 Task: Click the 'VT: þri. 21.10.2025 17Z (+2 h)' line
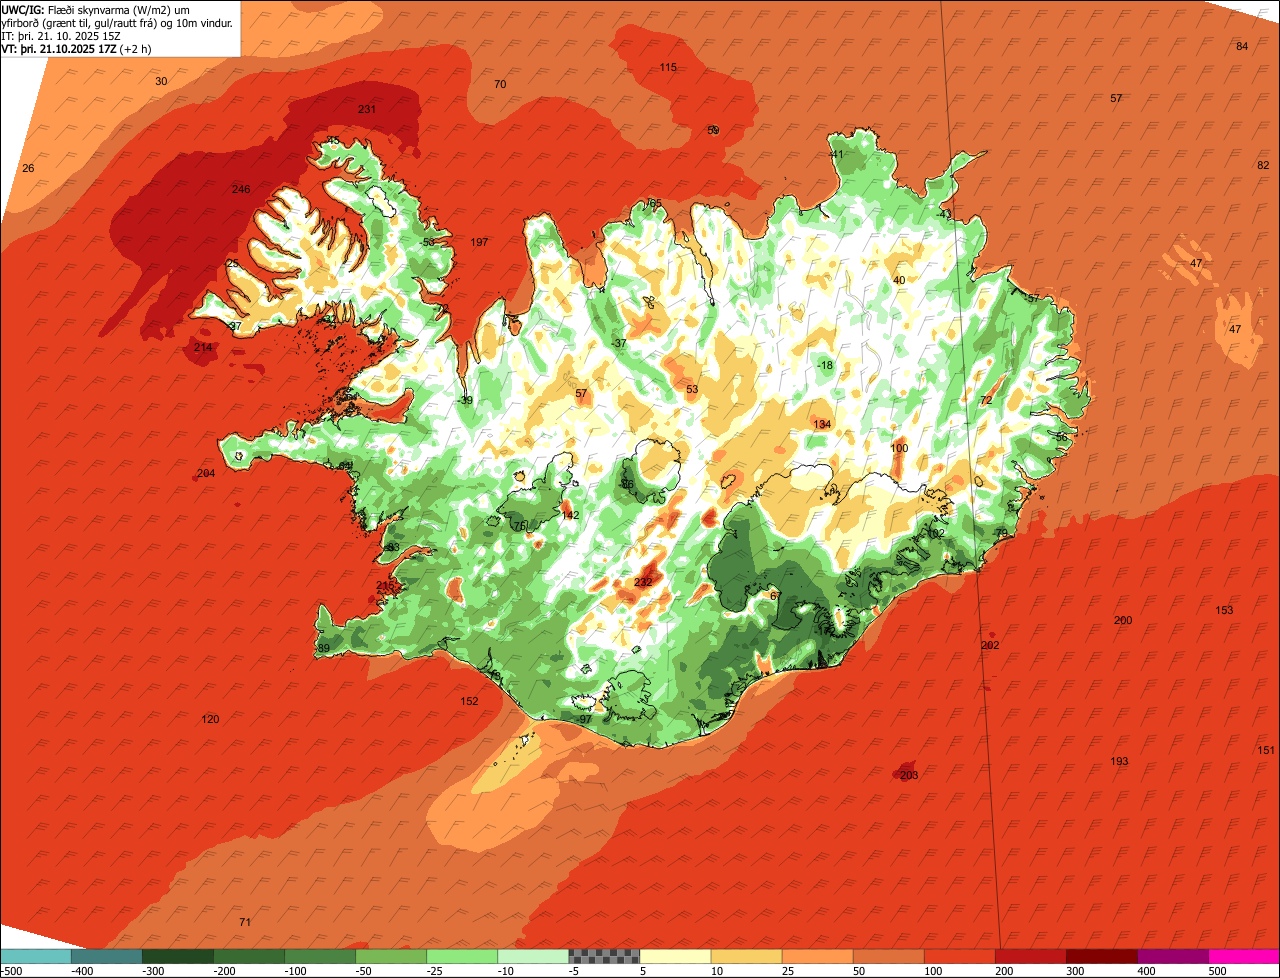coord(75,49)
